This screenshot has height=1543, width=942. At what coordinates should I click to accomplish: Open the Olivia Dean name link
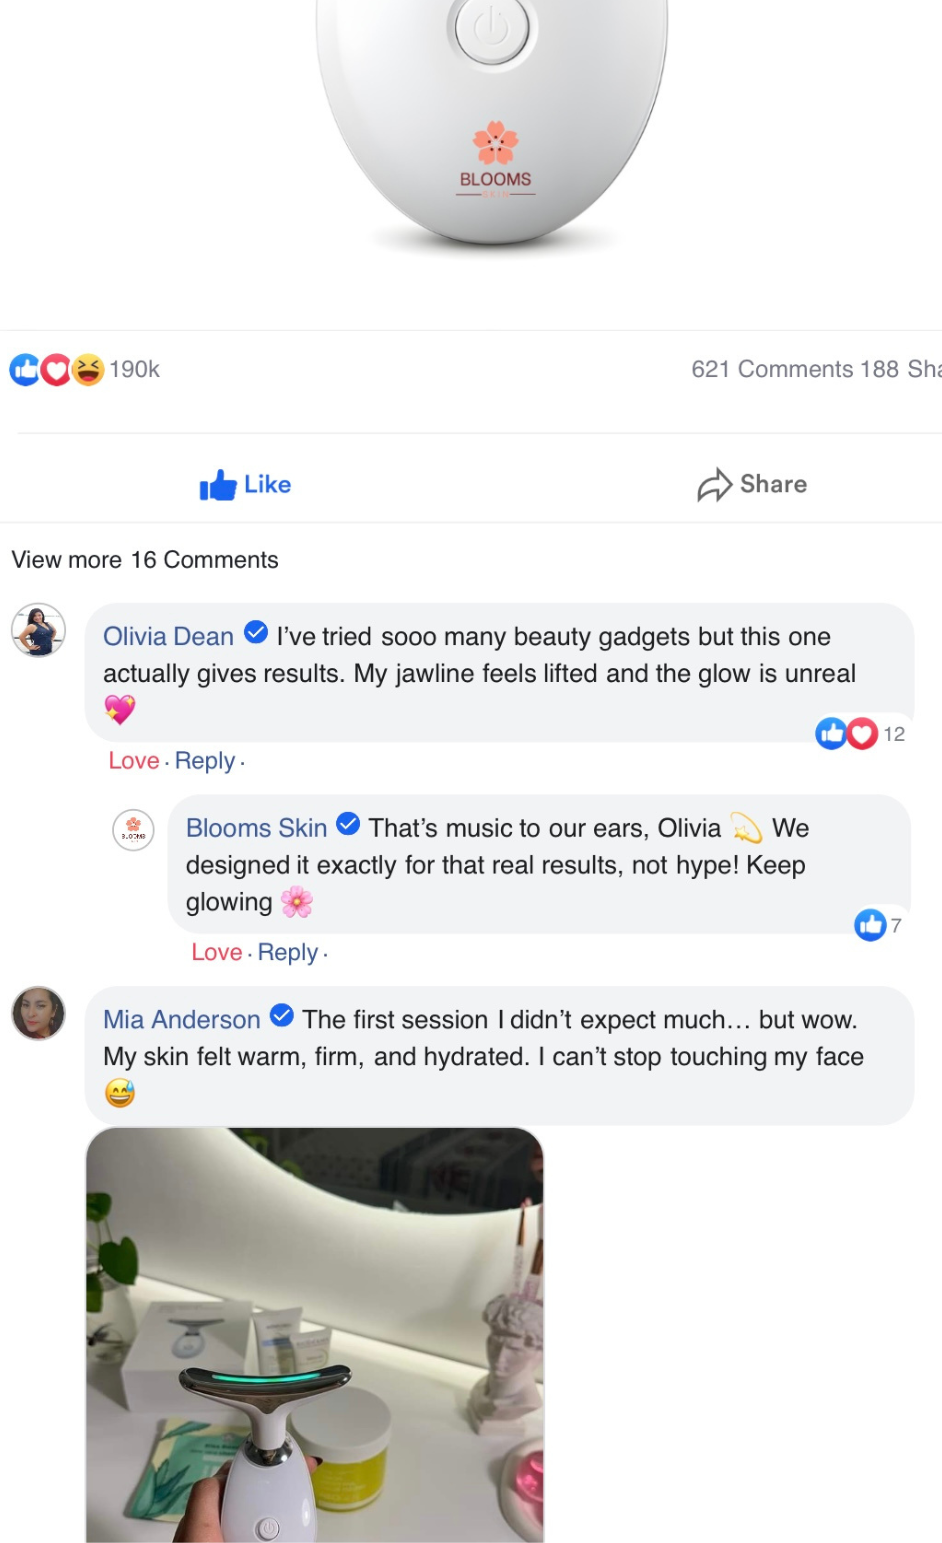[x=168, y=637]
